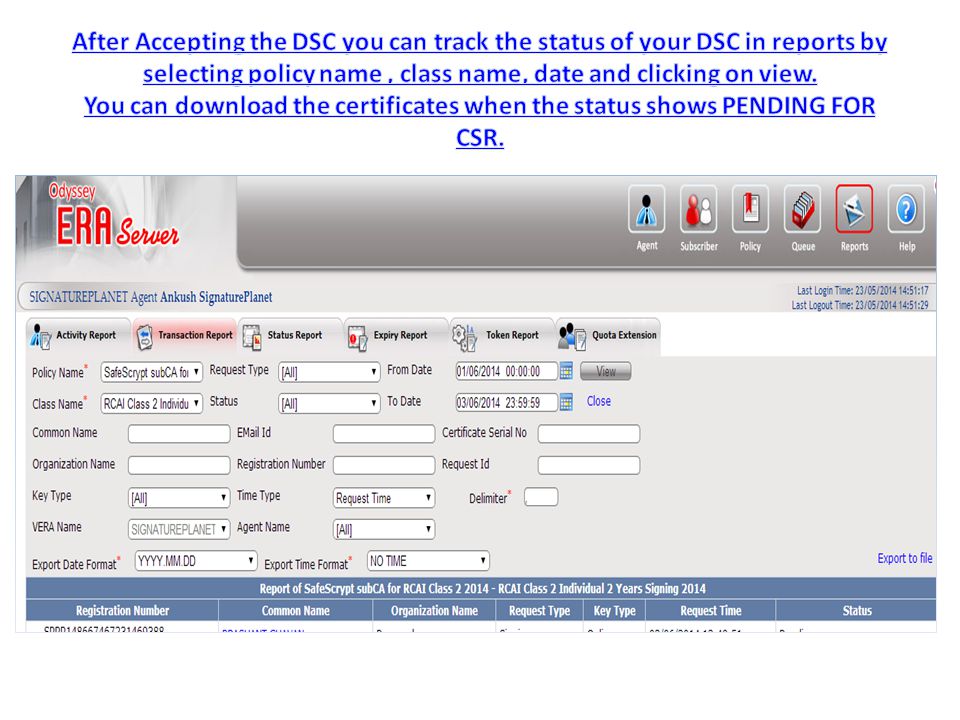
Task: Switch to Token Report tab
Action: (502, 336)
